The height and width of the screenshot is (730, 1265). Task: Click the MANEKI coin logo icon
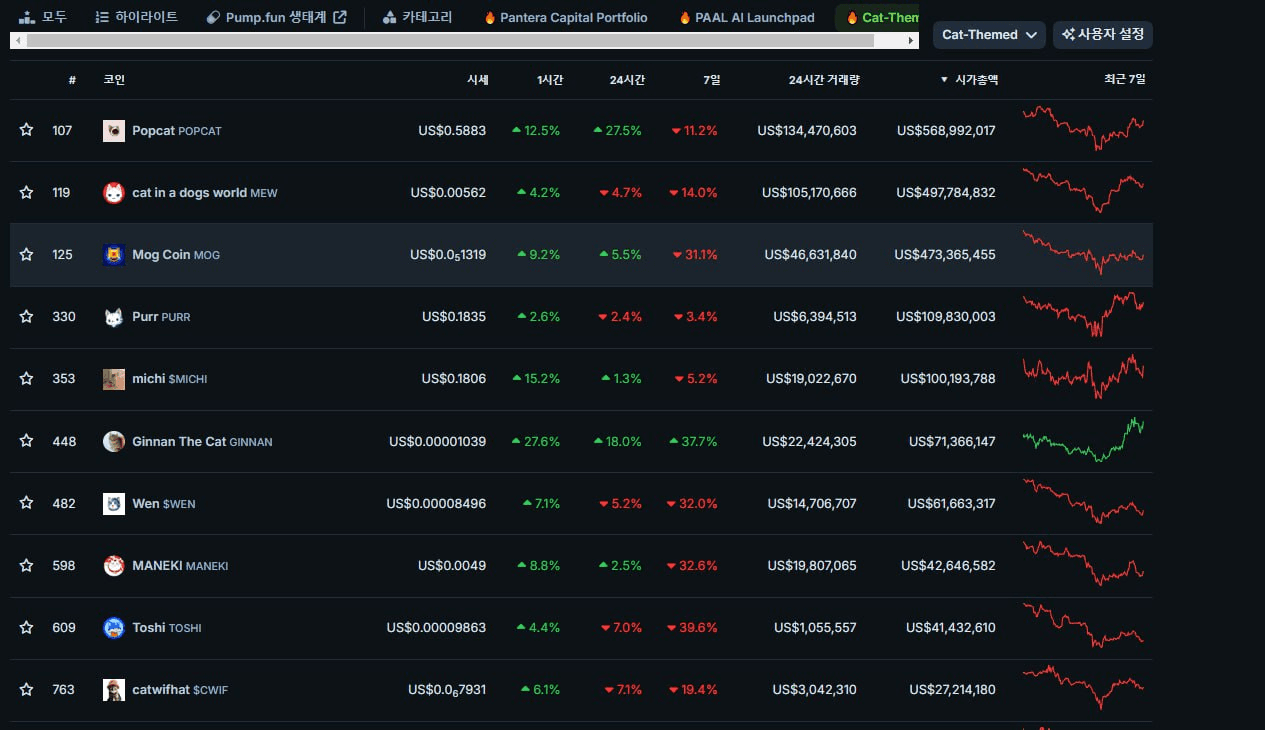click(x=114, y=566)
